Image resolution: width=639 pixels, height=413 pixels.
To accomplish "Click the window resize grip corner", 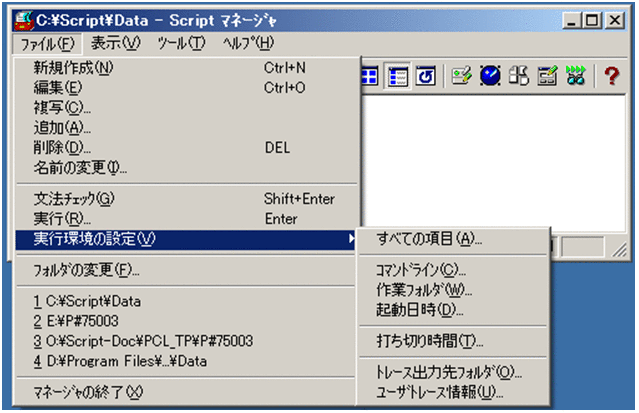I will [x=619, y=250].
